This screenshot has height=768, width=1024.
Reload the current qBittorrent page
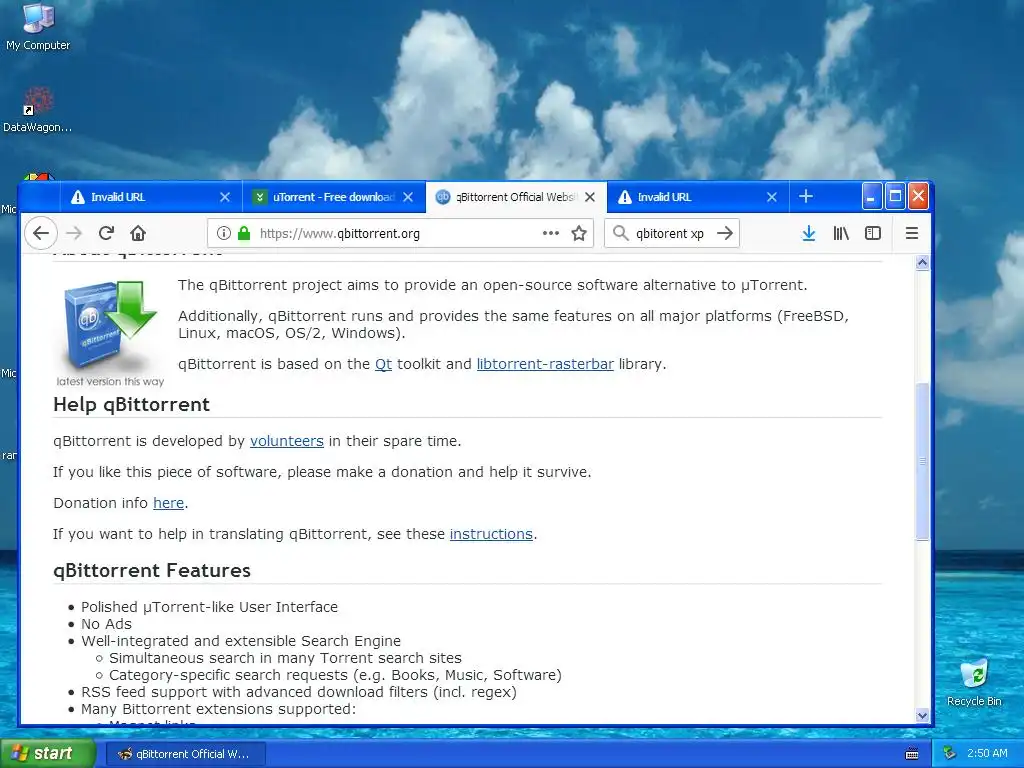point(106,233)
